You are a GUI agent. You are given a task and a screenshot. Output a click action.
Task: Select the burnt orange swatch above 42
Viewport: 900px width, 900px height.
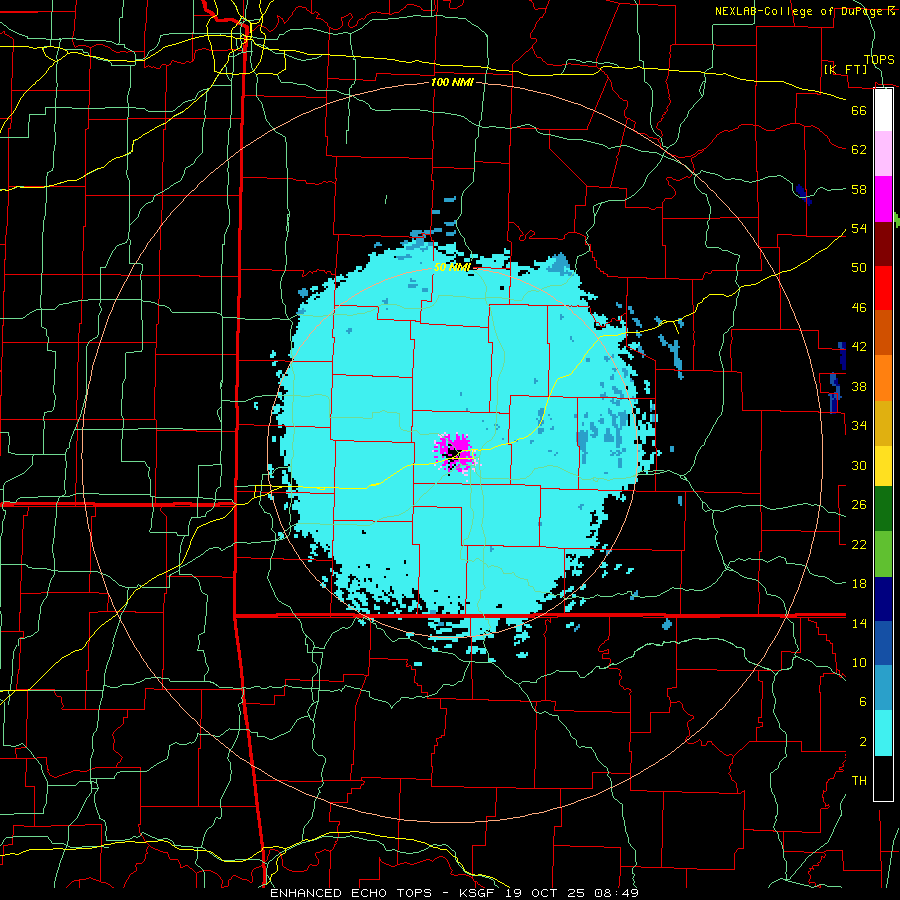883,333
